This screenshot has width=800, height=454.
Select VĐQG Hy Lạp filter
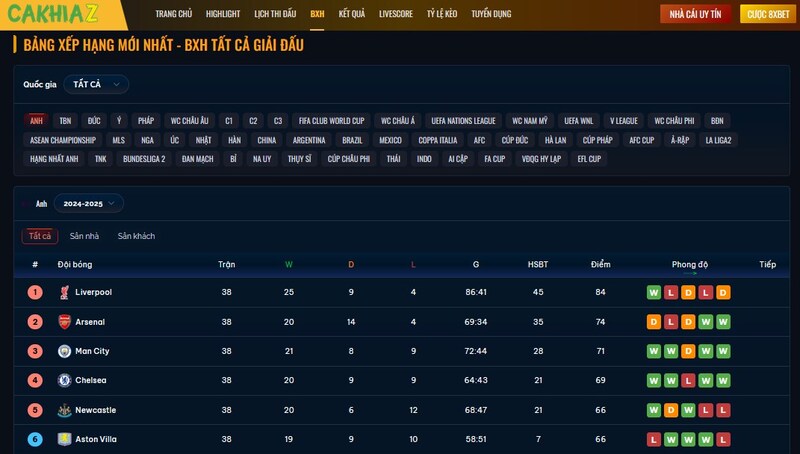(541, 159)
